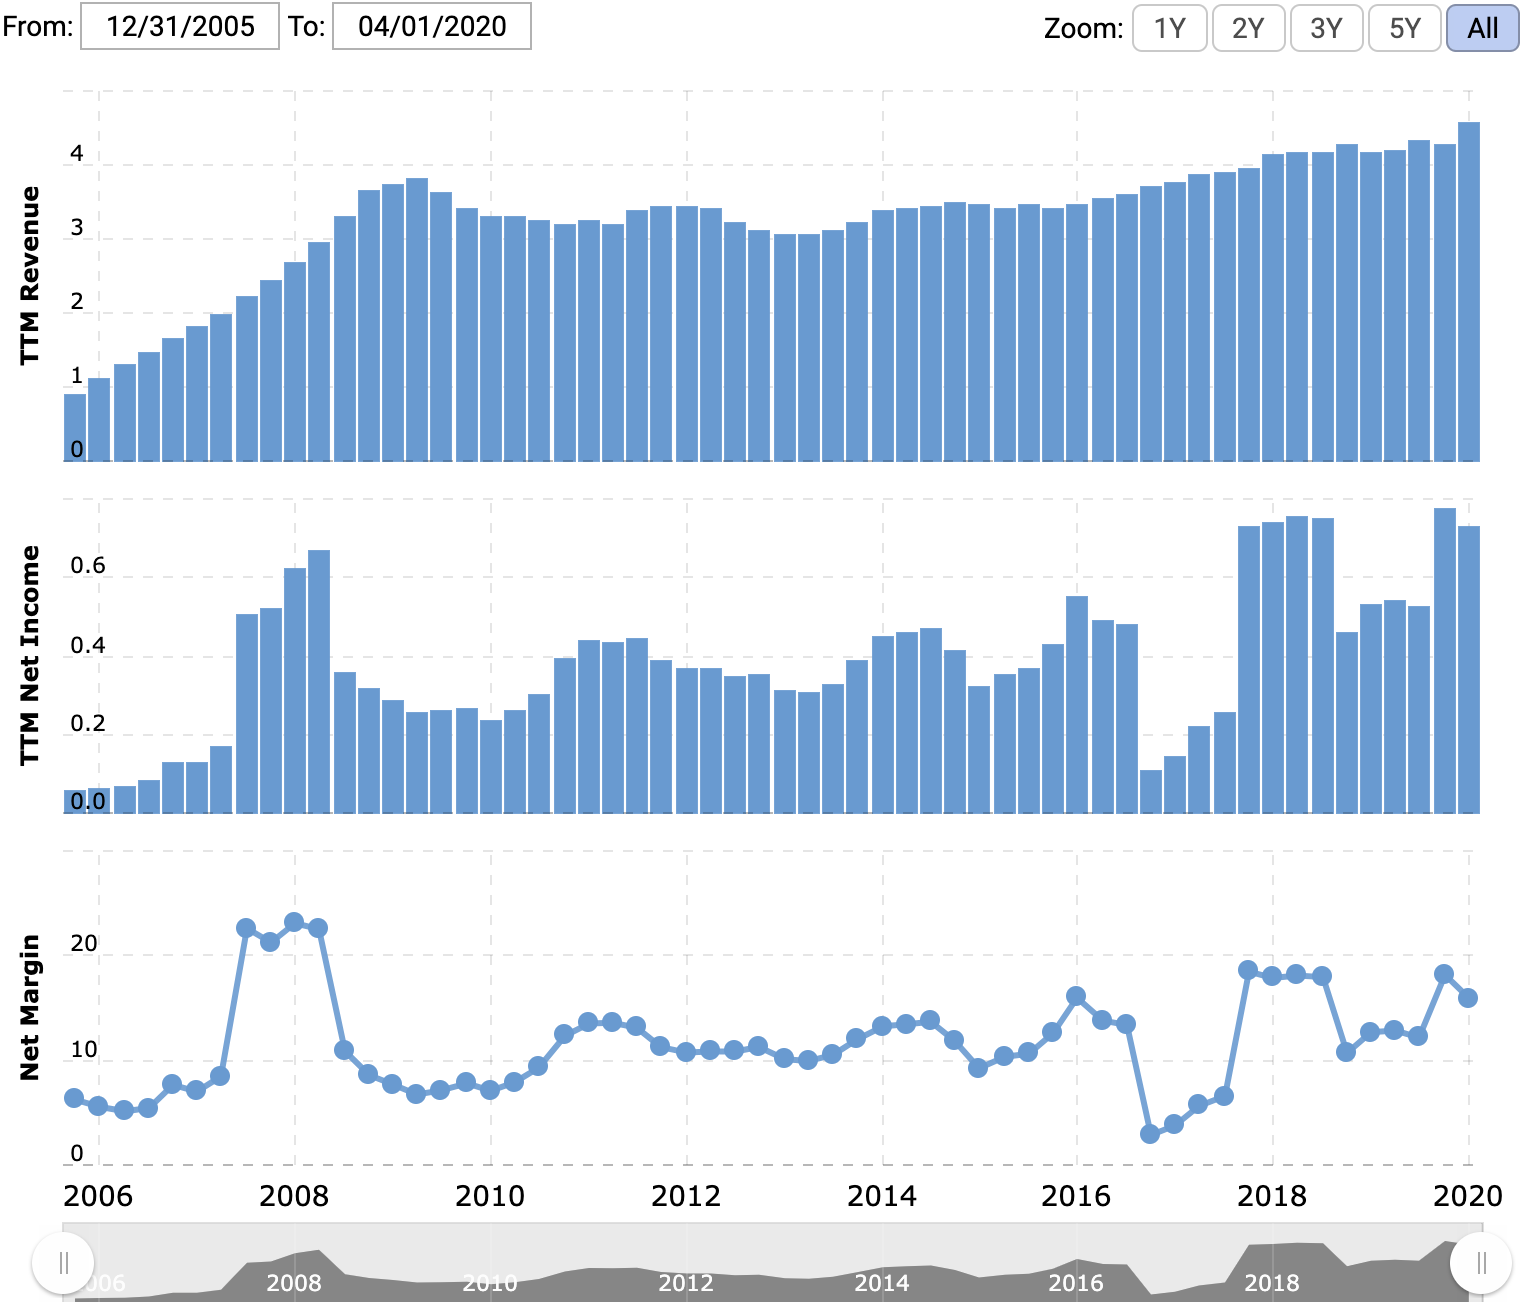Click the Zoom: label
The image size is (1524, 1304).
(1084, 29)
